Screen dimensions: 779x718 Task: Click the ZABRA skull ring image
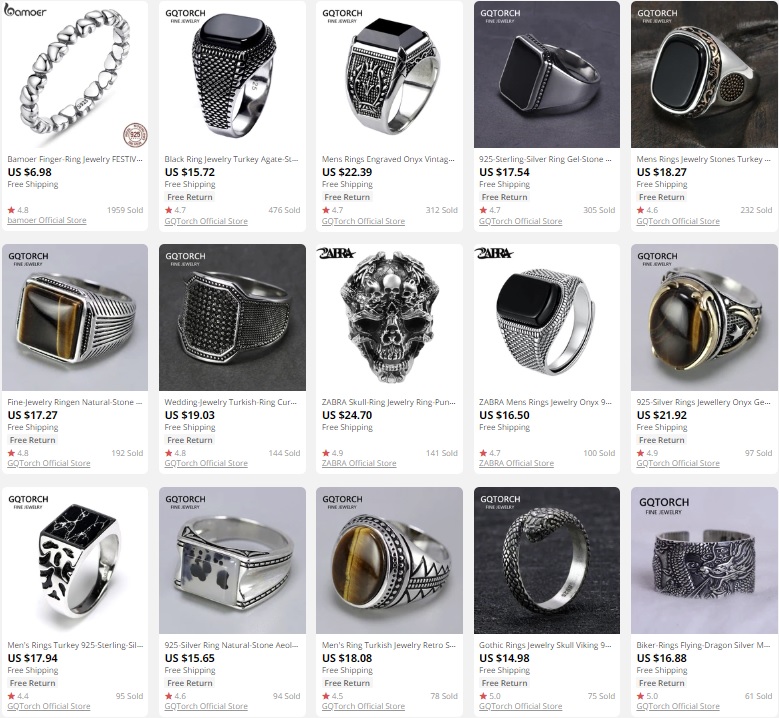(x=390, y=317)
